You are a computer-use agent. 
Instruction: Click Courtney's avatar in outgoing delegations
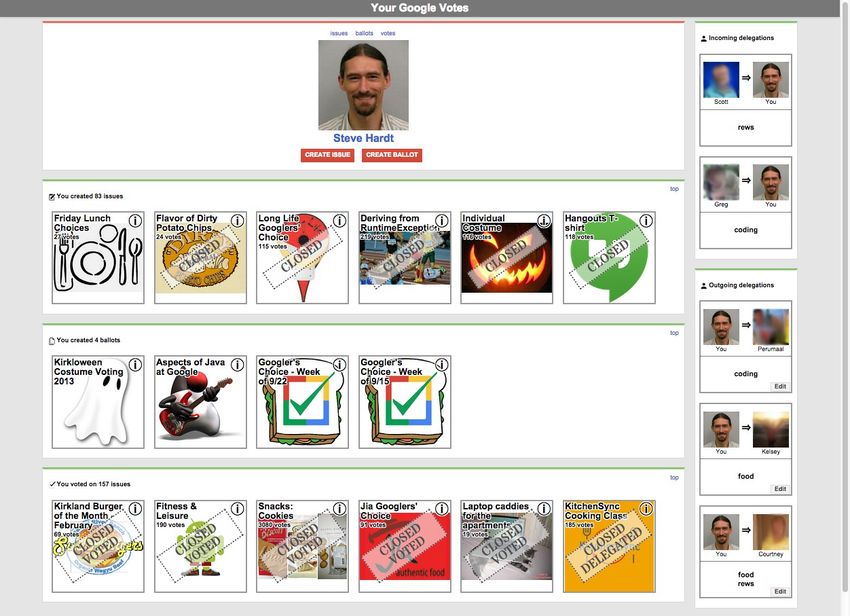(771, 532)
